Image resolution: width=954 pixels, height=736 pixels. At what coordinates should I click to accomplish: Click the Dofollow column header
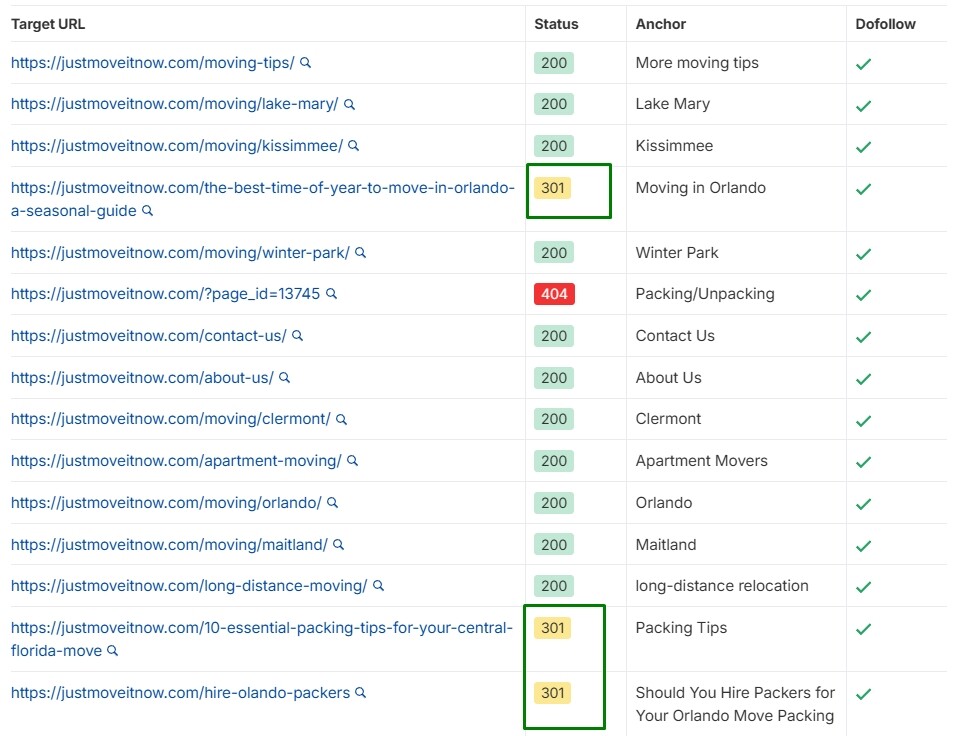click(885, 24)
